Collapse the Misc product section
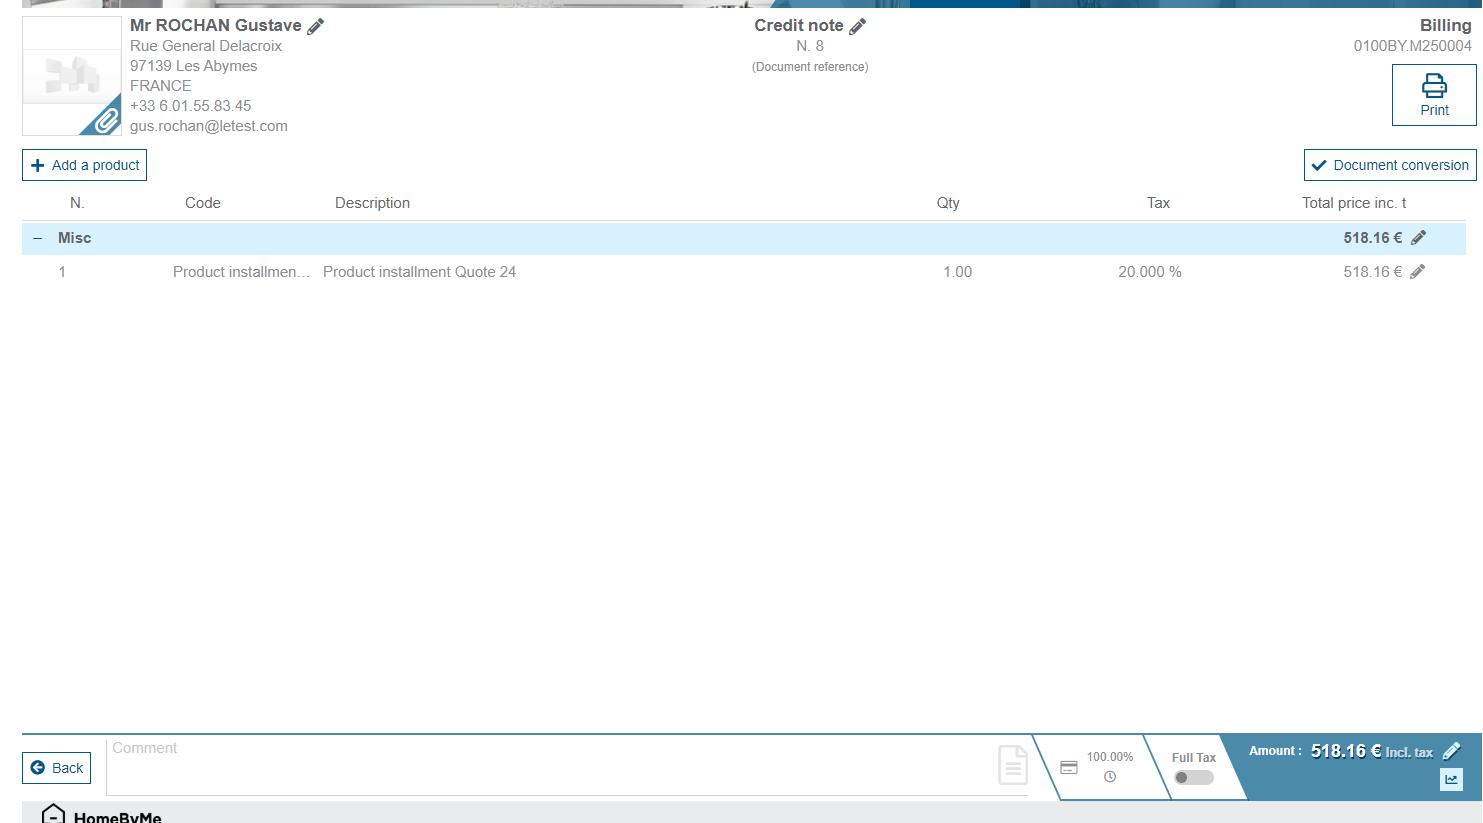 (38, 238)
